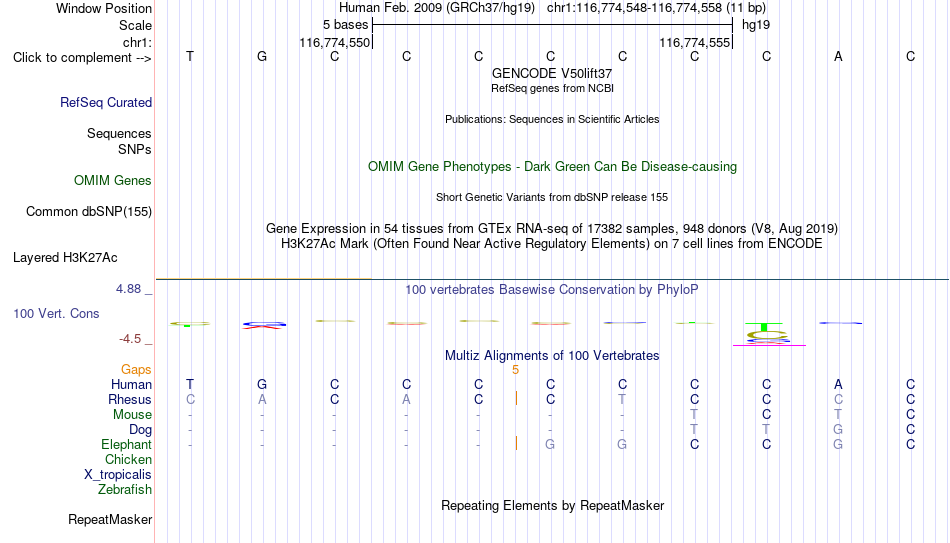
Task: Click the tall PhyloP conservation logo with magenta line
Action: tap(768, 334)
